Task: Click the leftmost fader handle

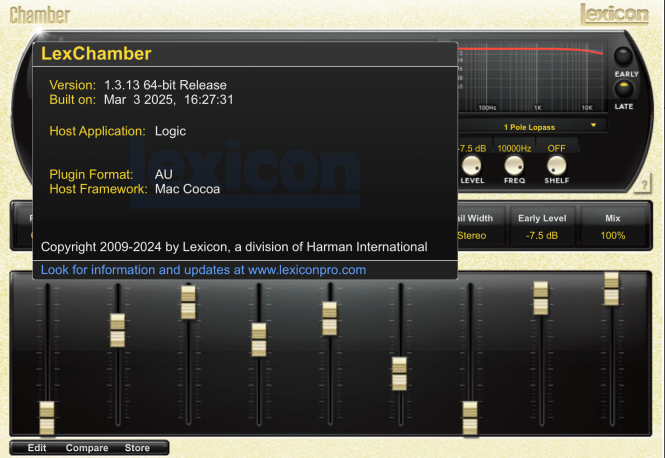Action: (x=47, y=416)
